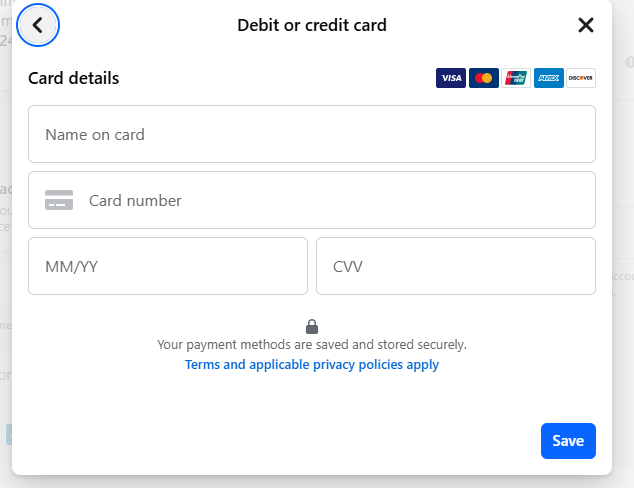
Task: Focus the Card number input field
Action: [x=312, y=200]
